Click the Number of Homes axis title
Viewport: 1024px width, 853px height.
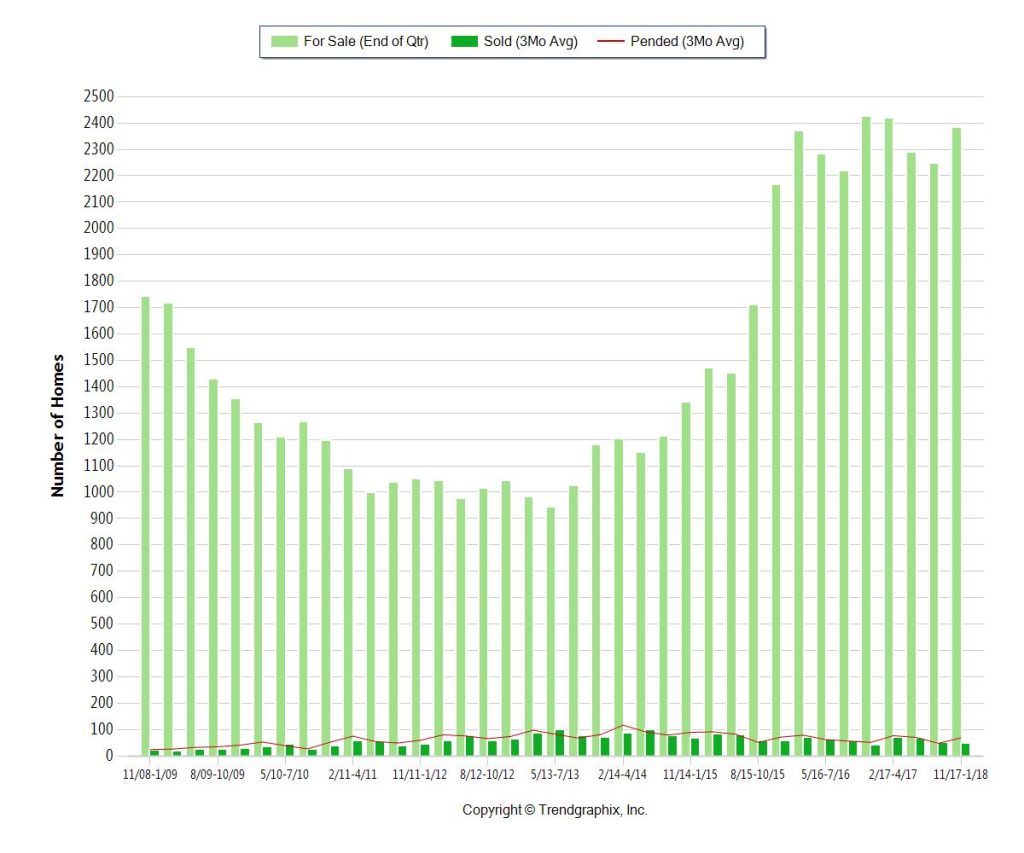pyautogui.click(x=57, y=426)
